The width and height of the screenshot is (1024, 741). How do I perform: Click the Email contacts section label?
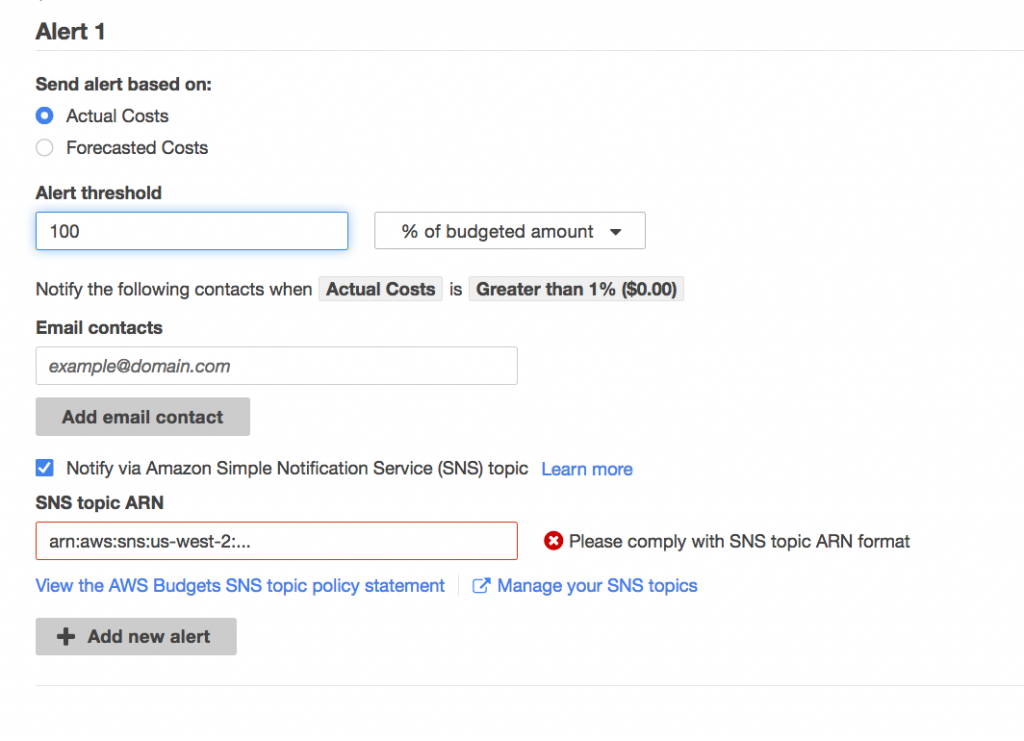[98, 327]
